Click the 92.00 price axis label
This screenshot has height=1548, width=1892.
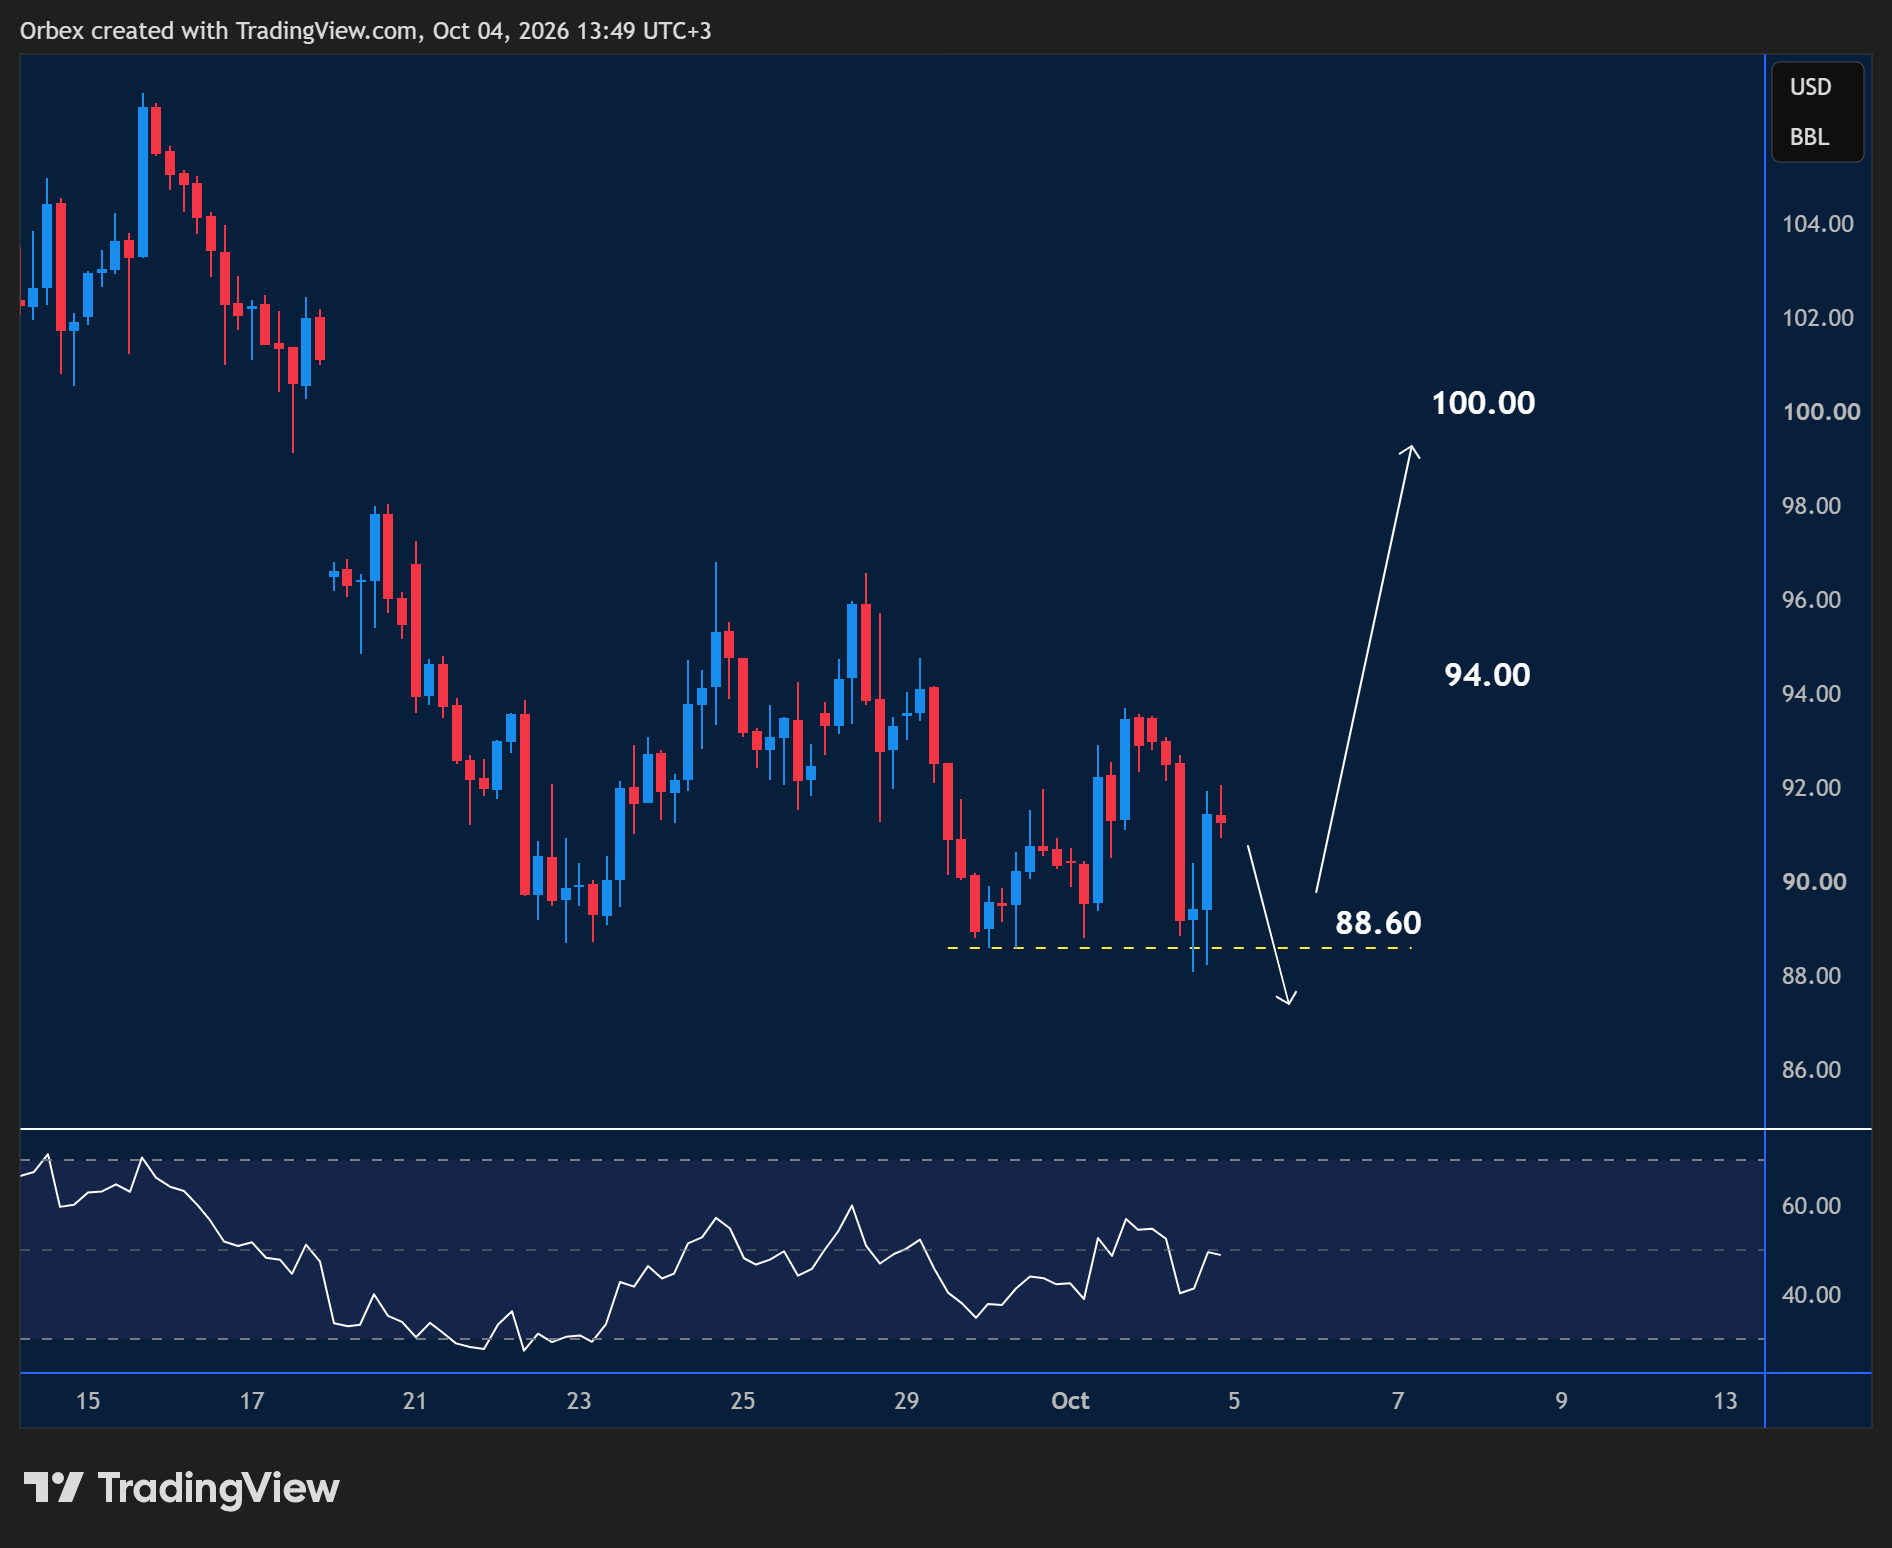(1811, 788)
